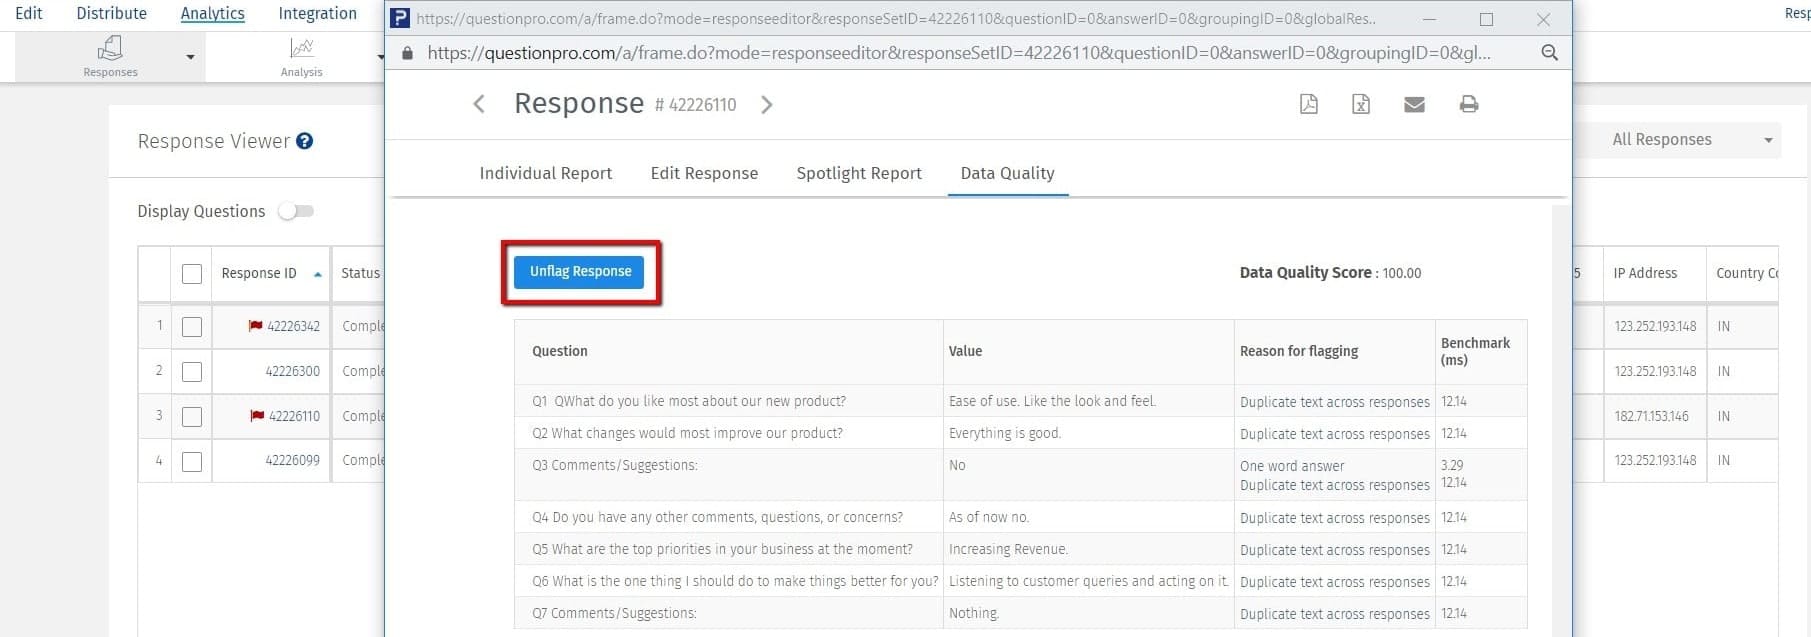The image size is (1811, 637).
Task: Print the response printer icon
Action: click(x=1469, y=104)
